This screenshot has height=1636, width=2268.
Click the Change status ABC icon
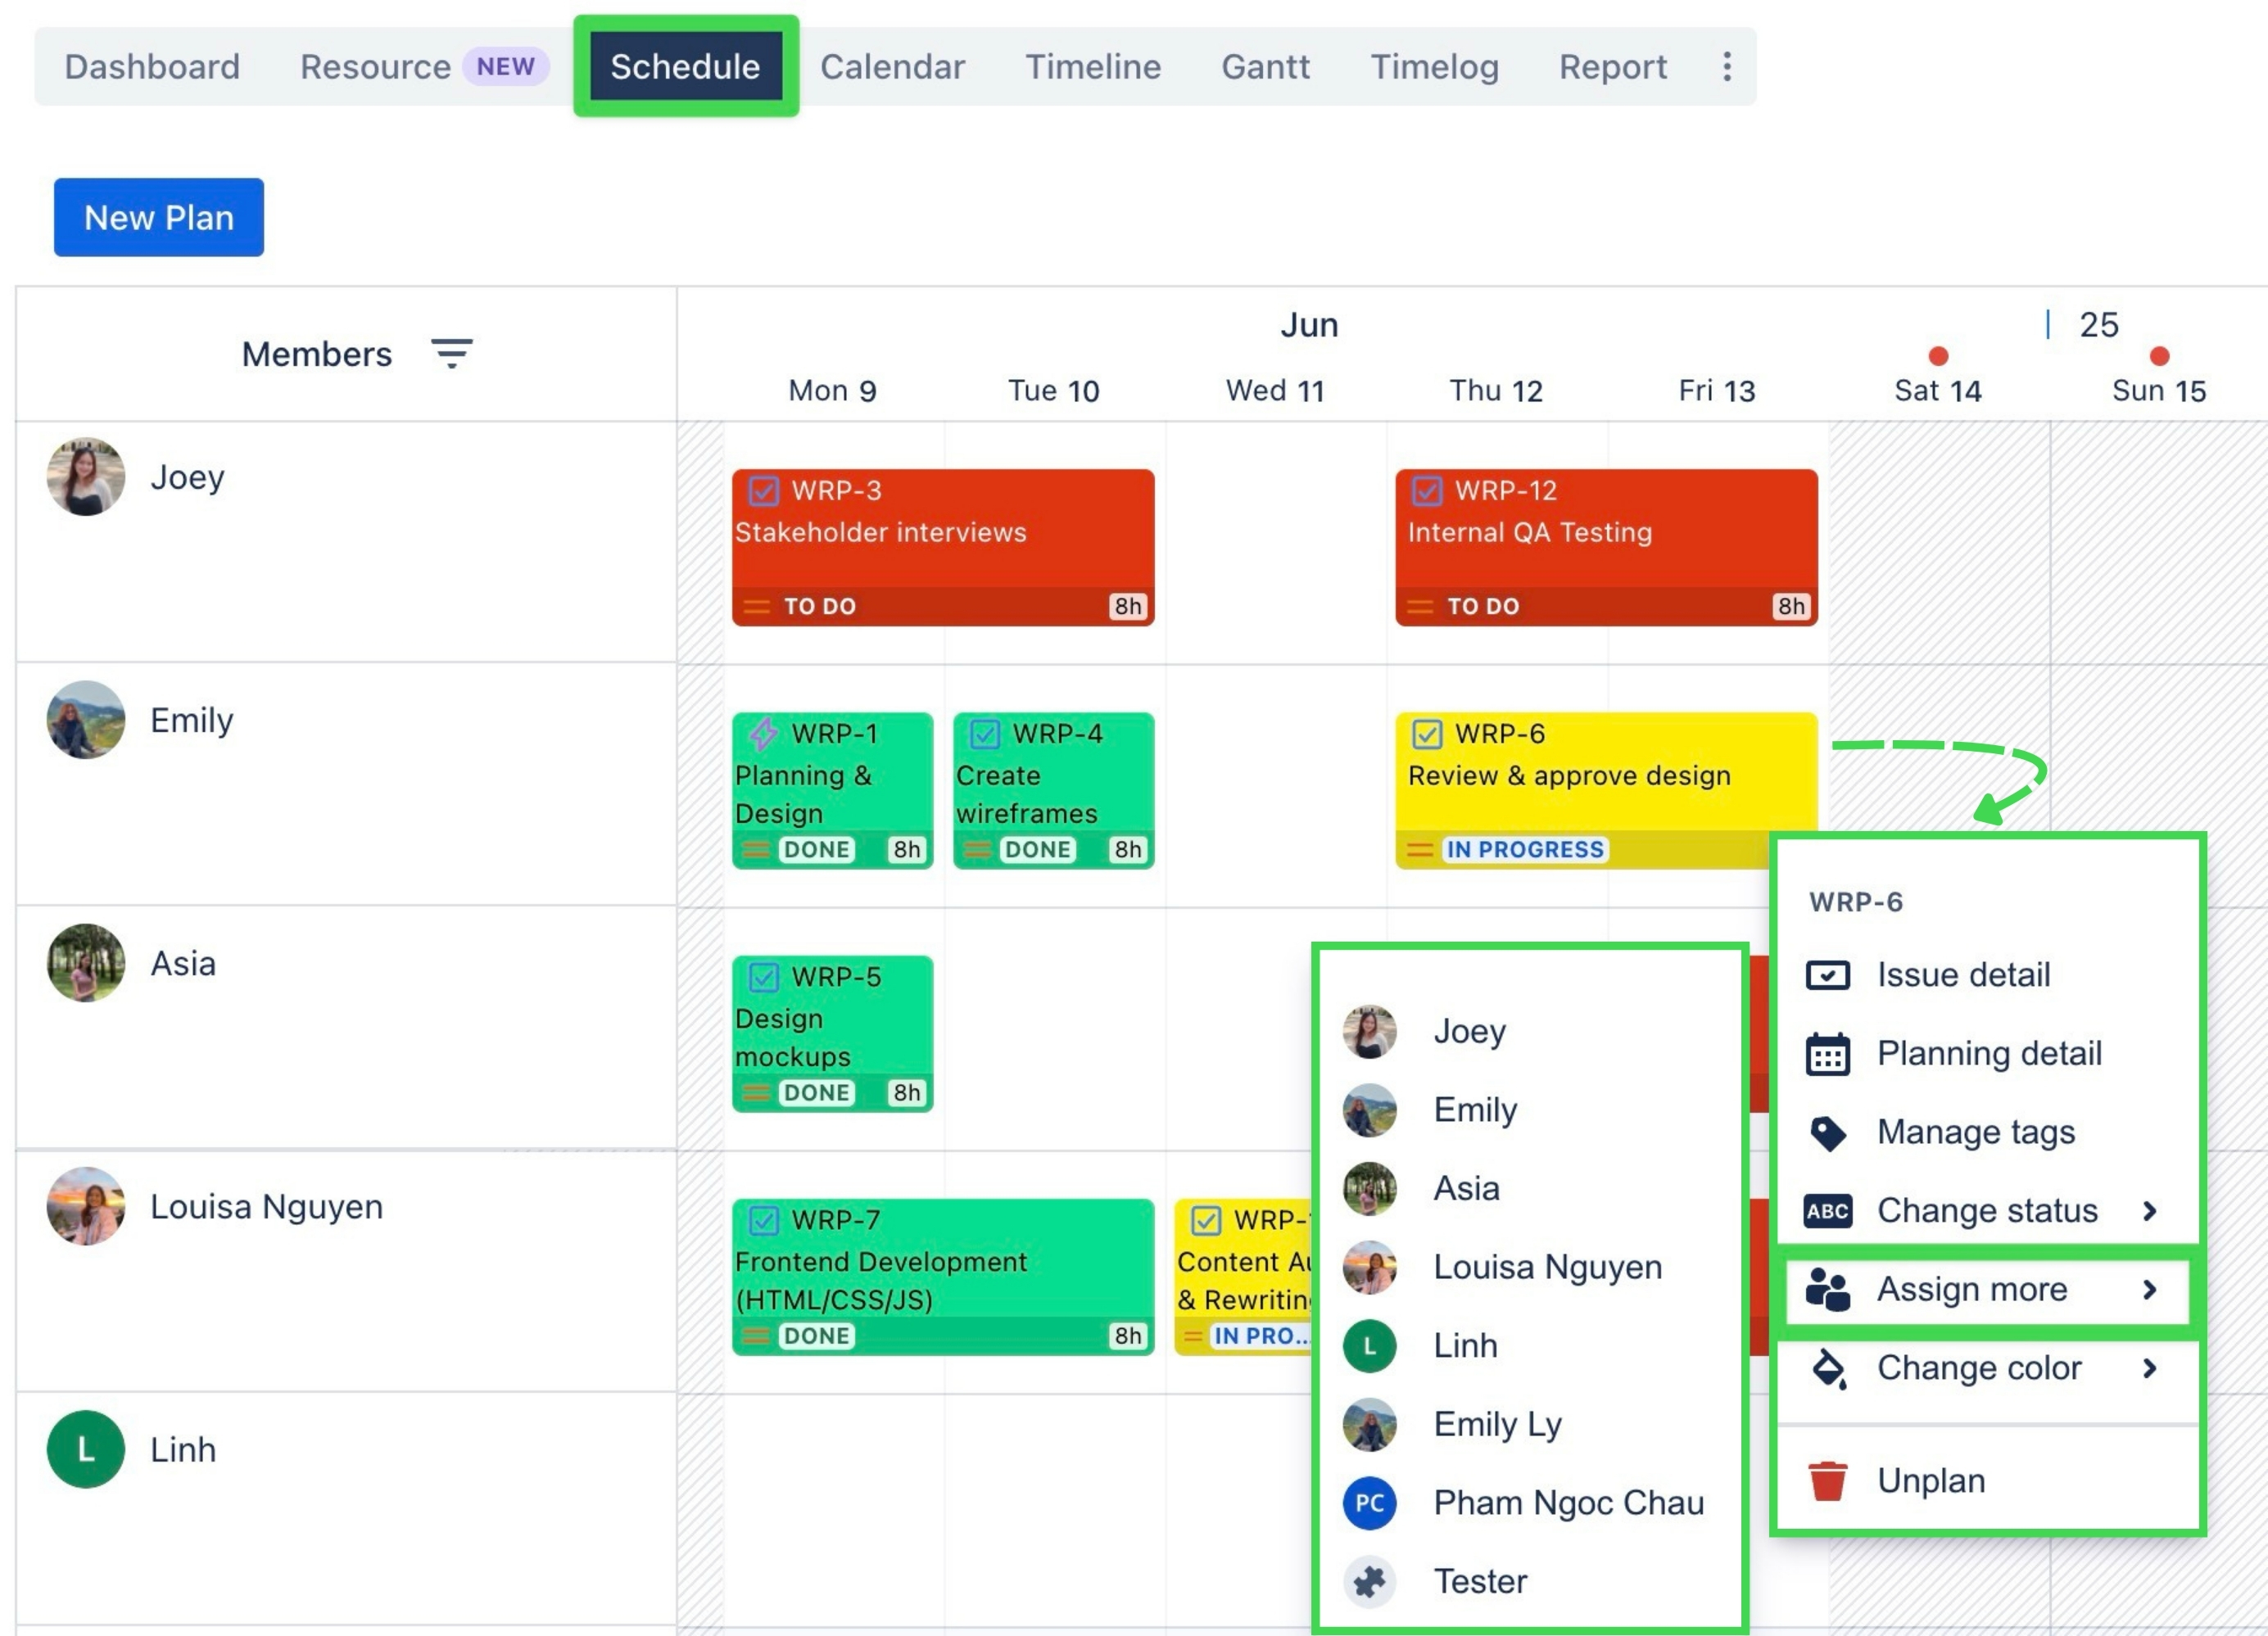click(x=1827, y=1211)
